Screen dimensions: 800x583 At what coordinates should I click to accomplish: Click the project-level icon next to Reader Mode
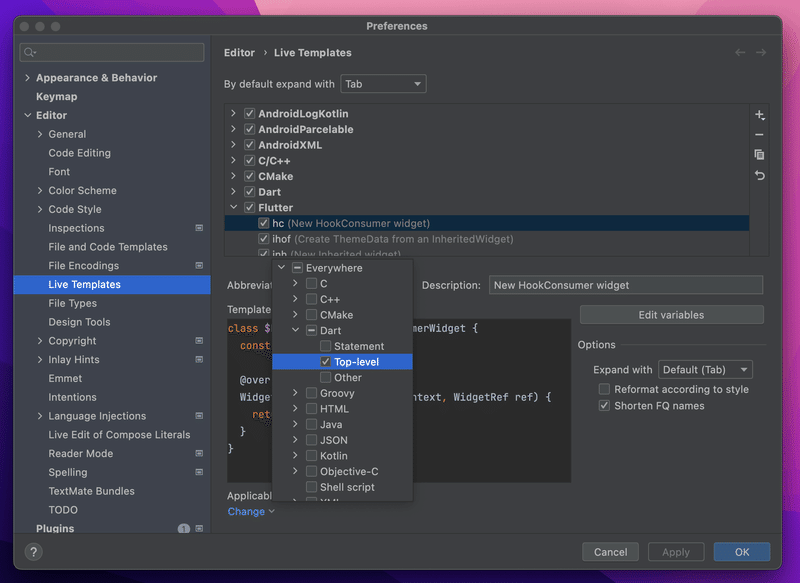point(199,453)
